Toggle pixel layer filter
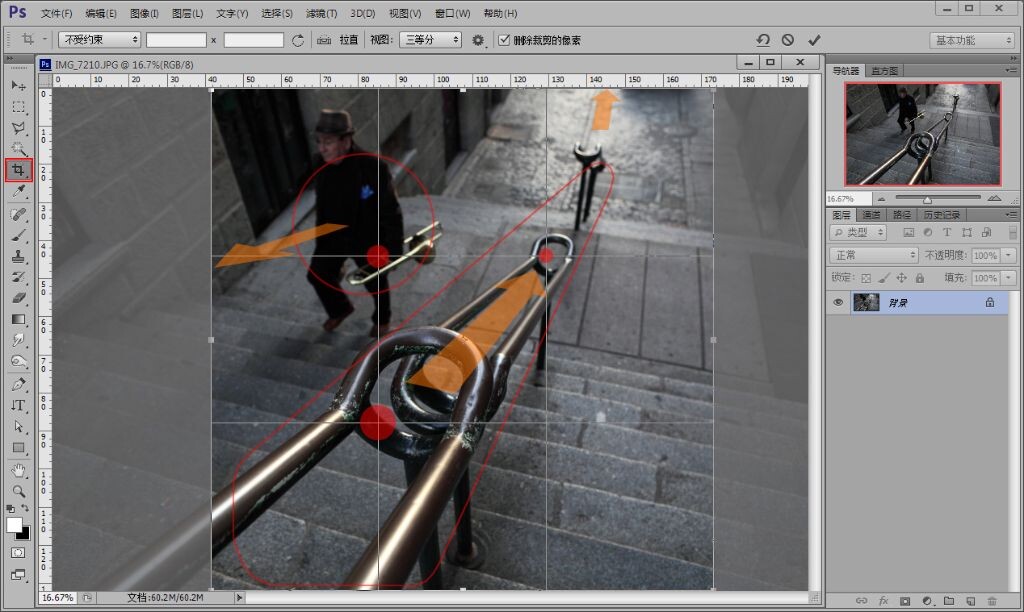1024x612 pixels. tap(908, 232)
